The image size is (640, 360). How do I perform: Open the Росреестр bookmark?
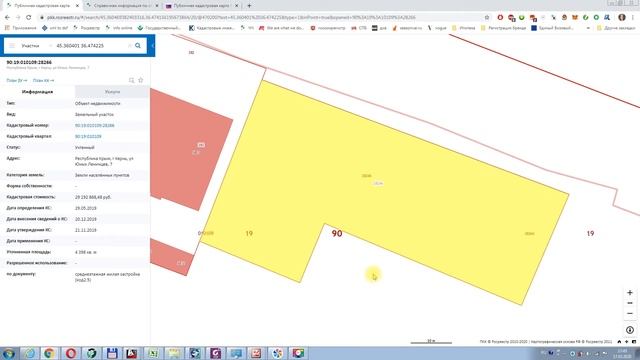point(87,28)
